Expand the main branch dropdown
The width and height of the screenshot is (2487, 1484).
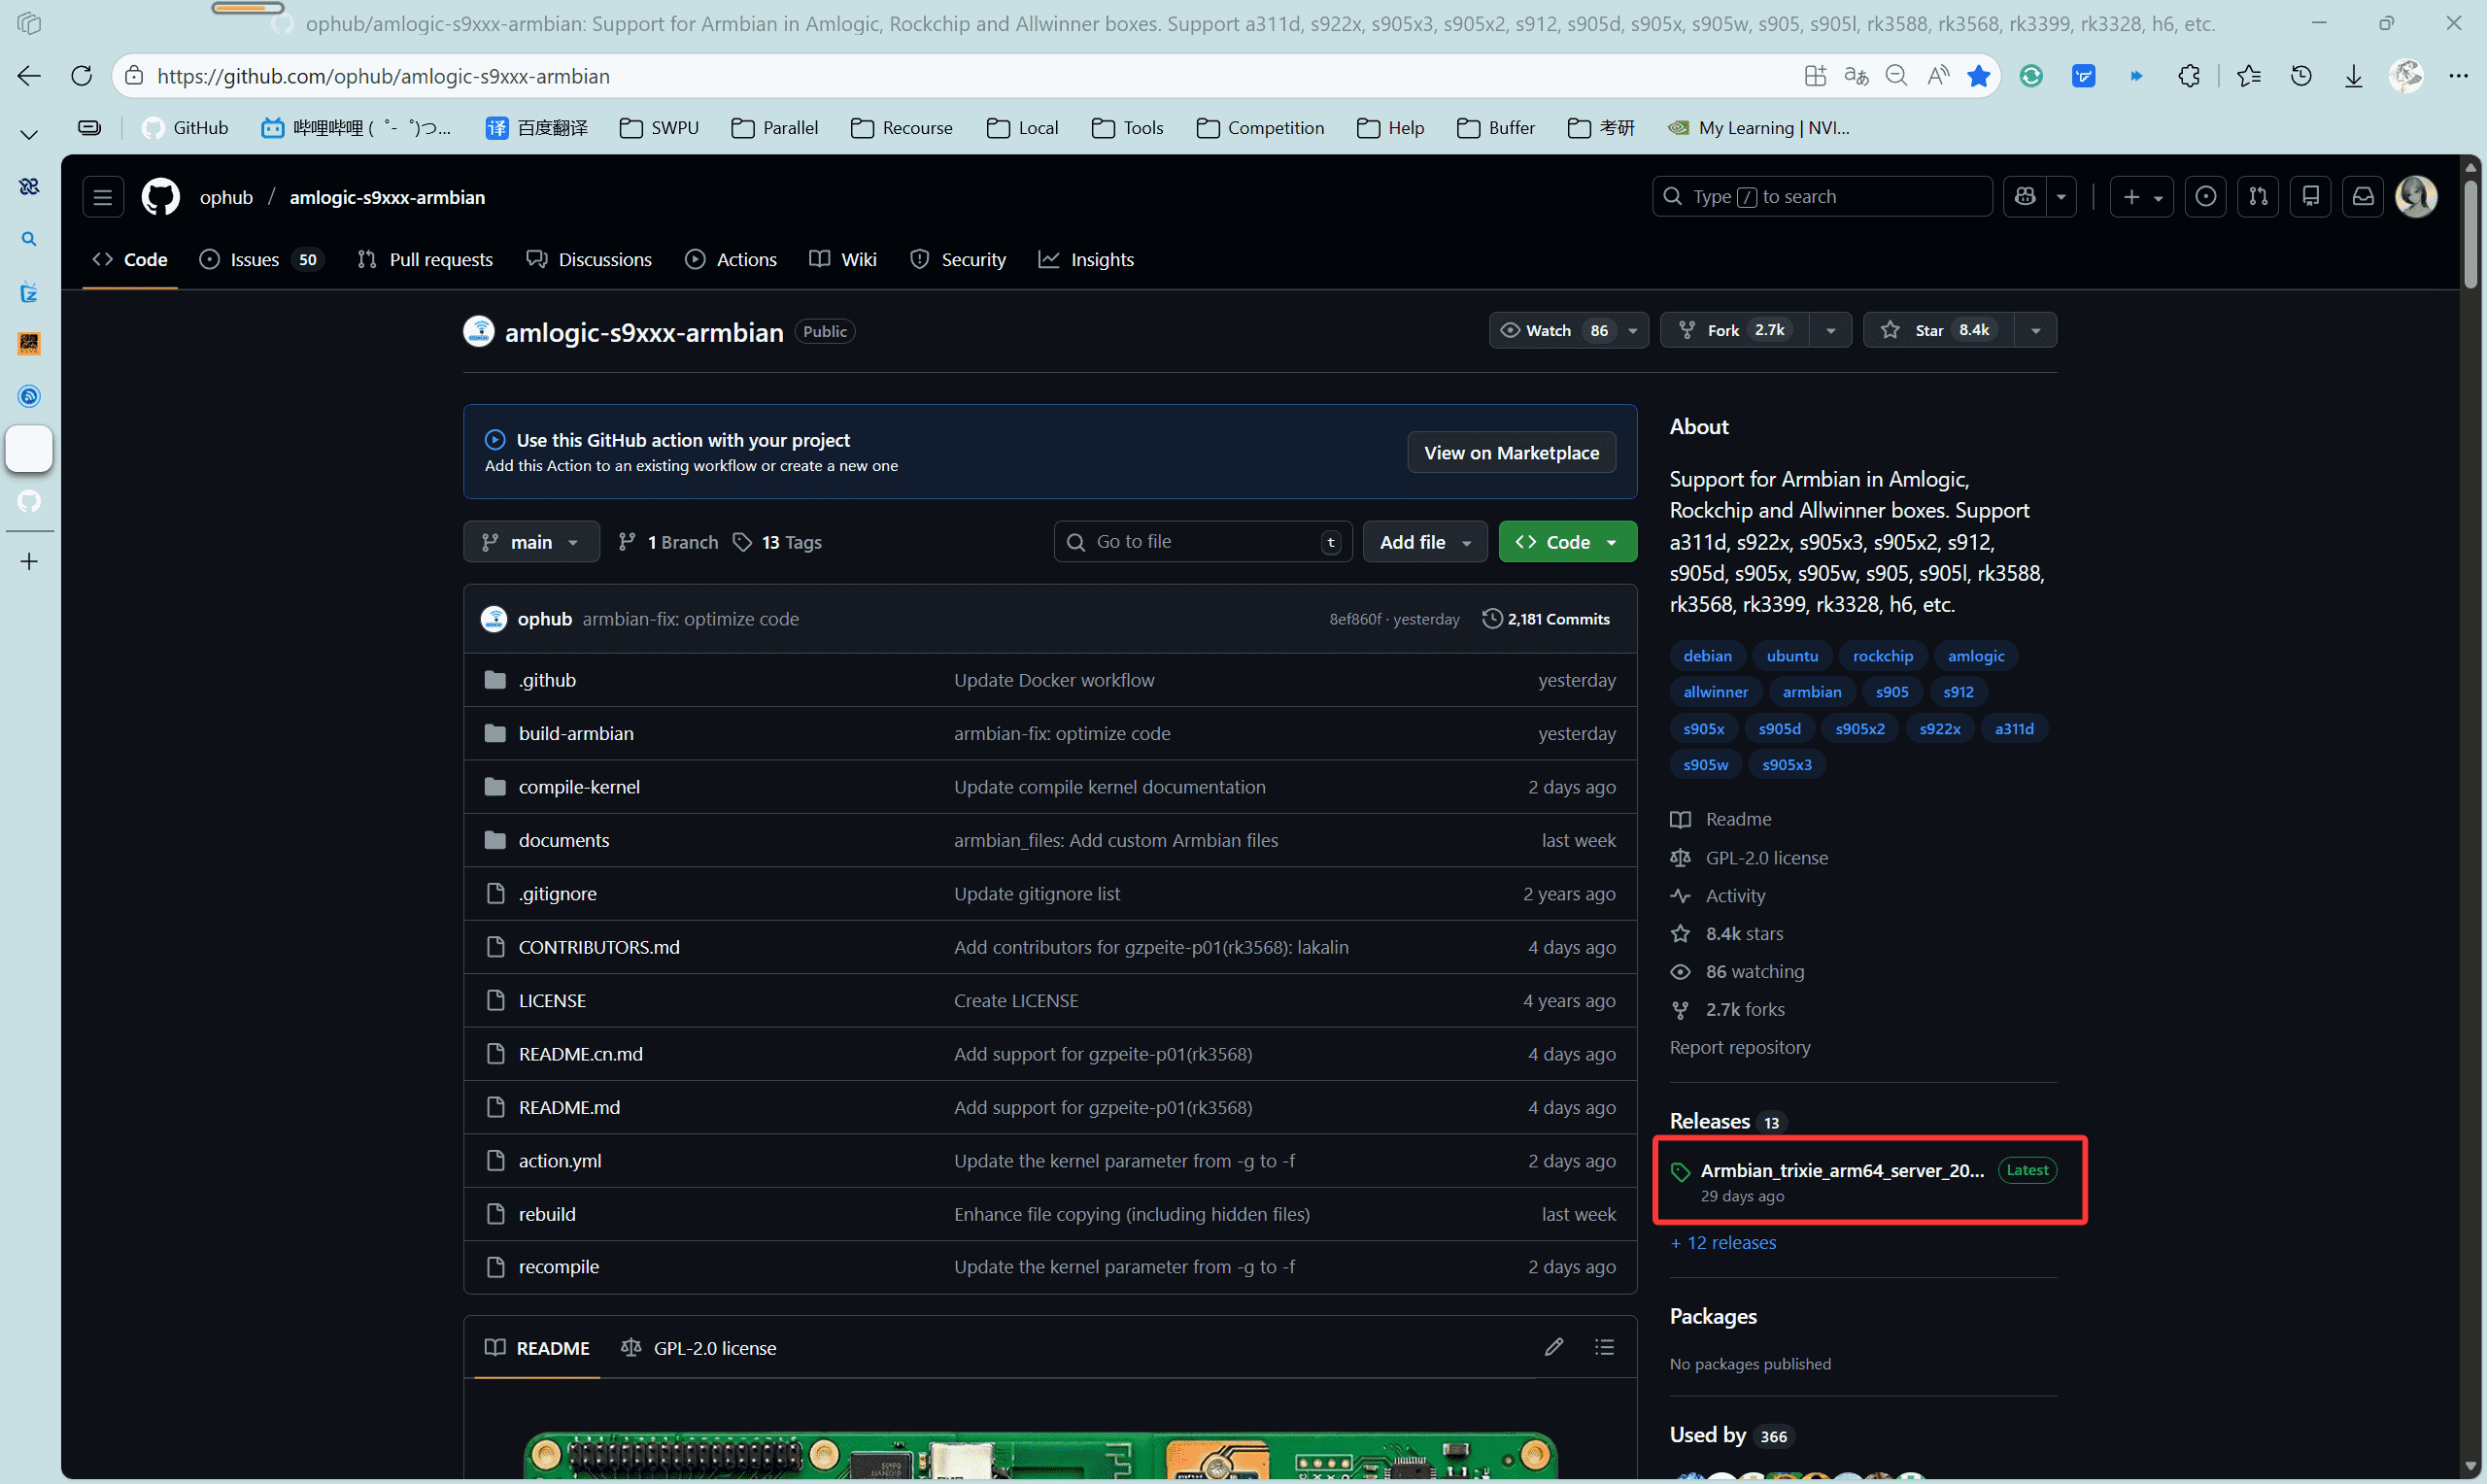coord(531,542)
